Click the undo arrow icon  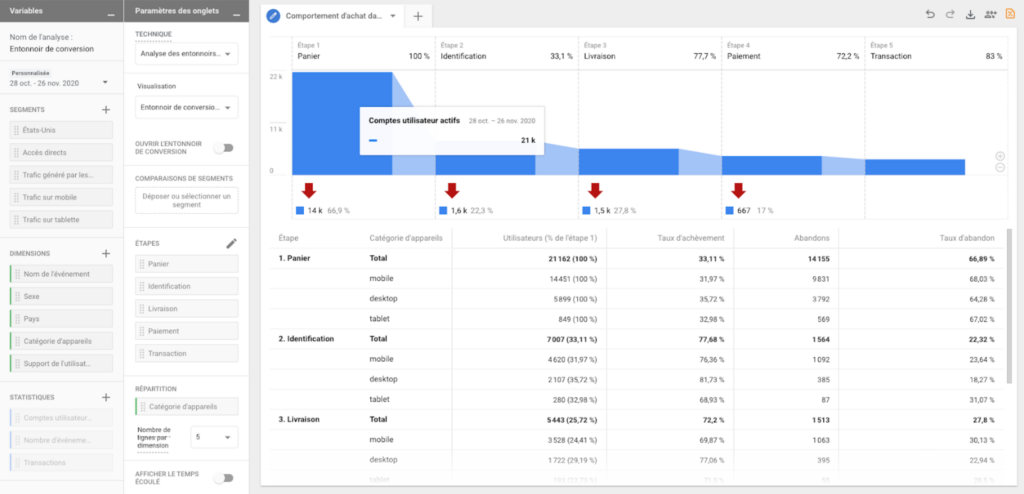coord(930,15)
